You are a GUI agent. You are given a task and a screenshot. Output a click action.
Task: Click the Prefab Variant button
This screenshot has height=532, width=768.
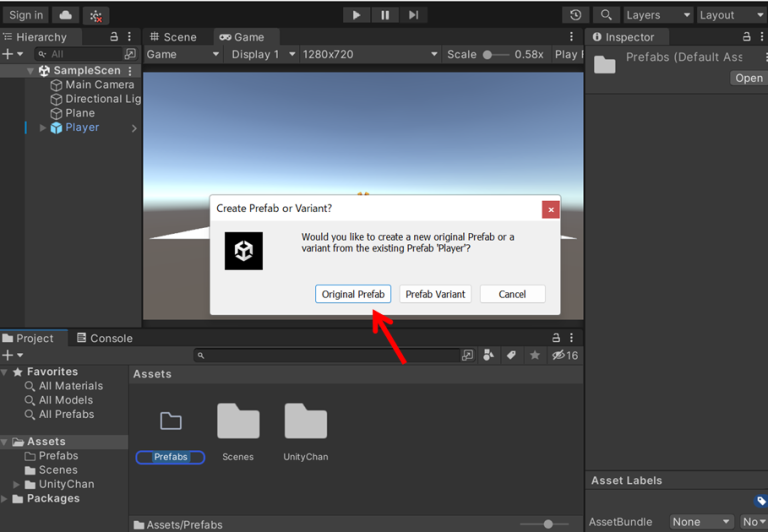click(435, 294)
